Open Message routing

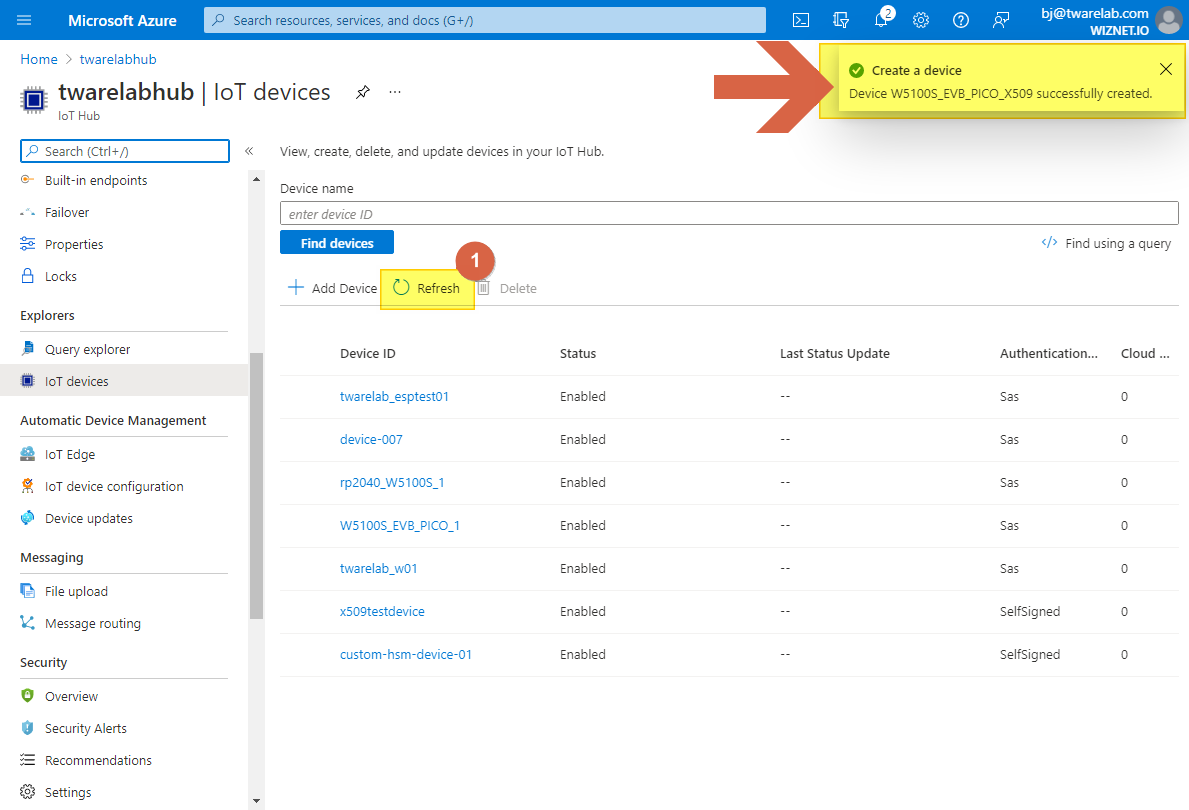coord(93,623)
